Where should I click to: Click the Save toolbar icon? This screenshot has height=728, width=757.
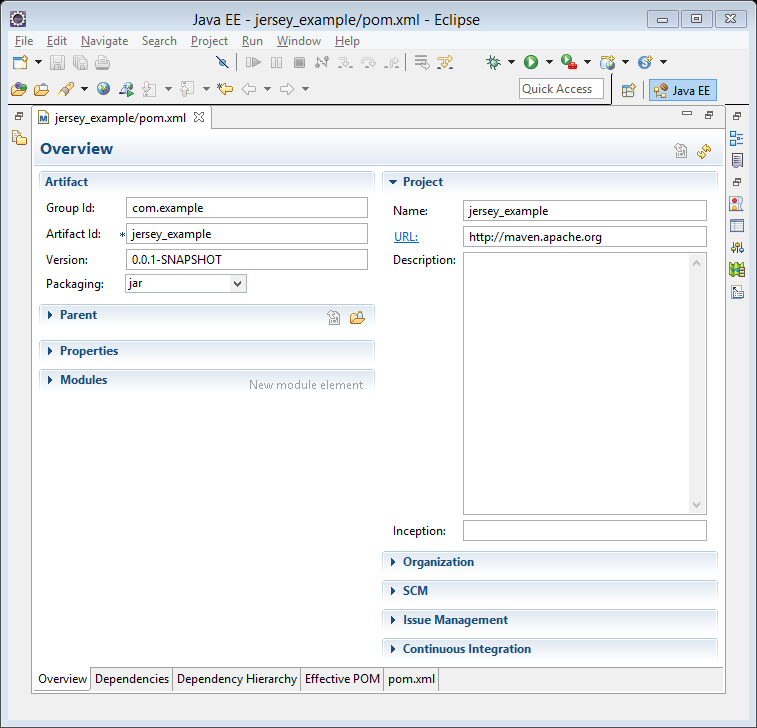57,63
